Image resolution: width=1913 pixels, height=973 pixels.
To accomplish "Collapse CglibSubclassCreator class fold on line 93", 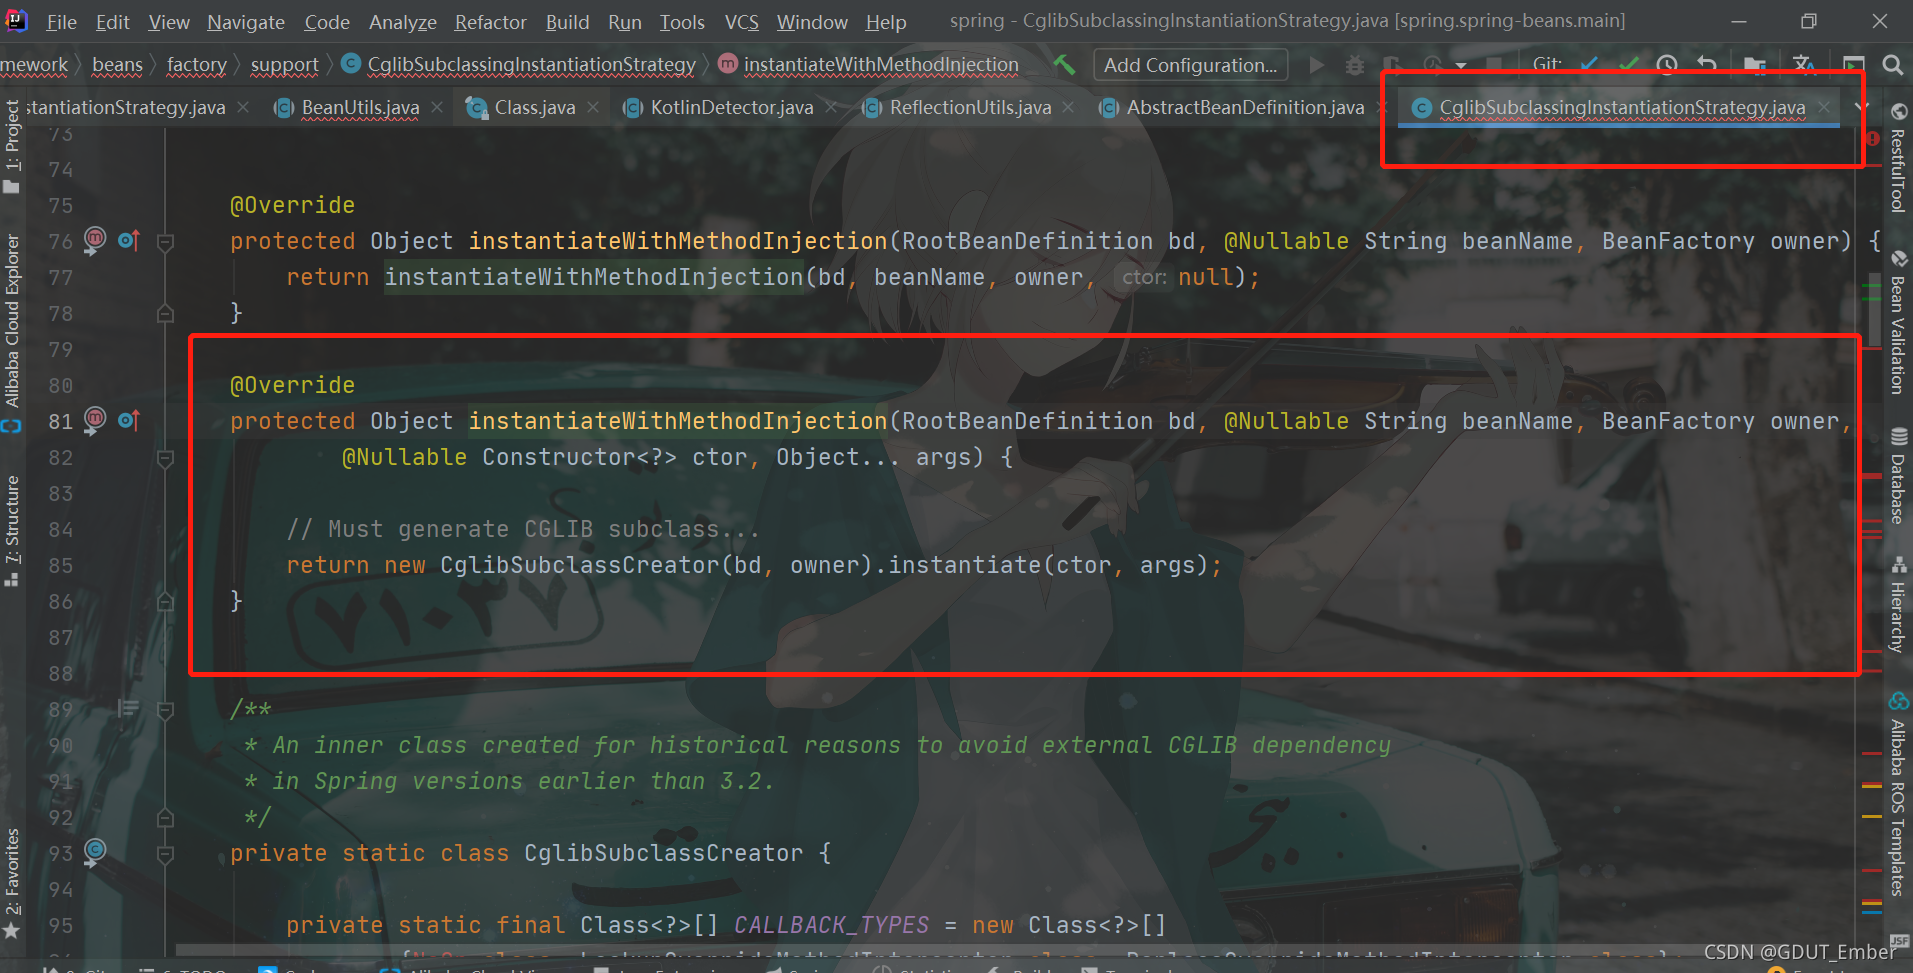I will (166, 854).
